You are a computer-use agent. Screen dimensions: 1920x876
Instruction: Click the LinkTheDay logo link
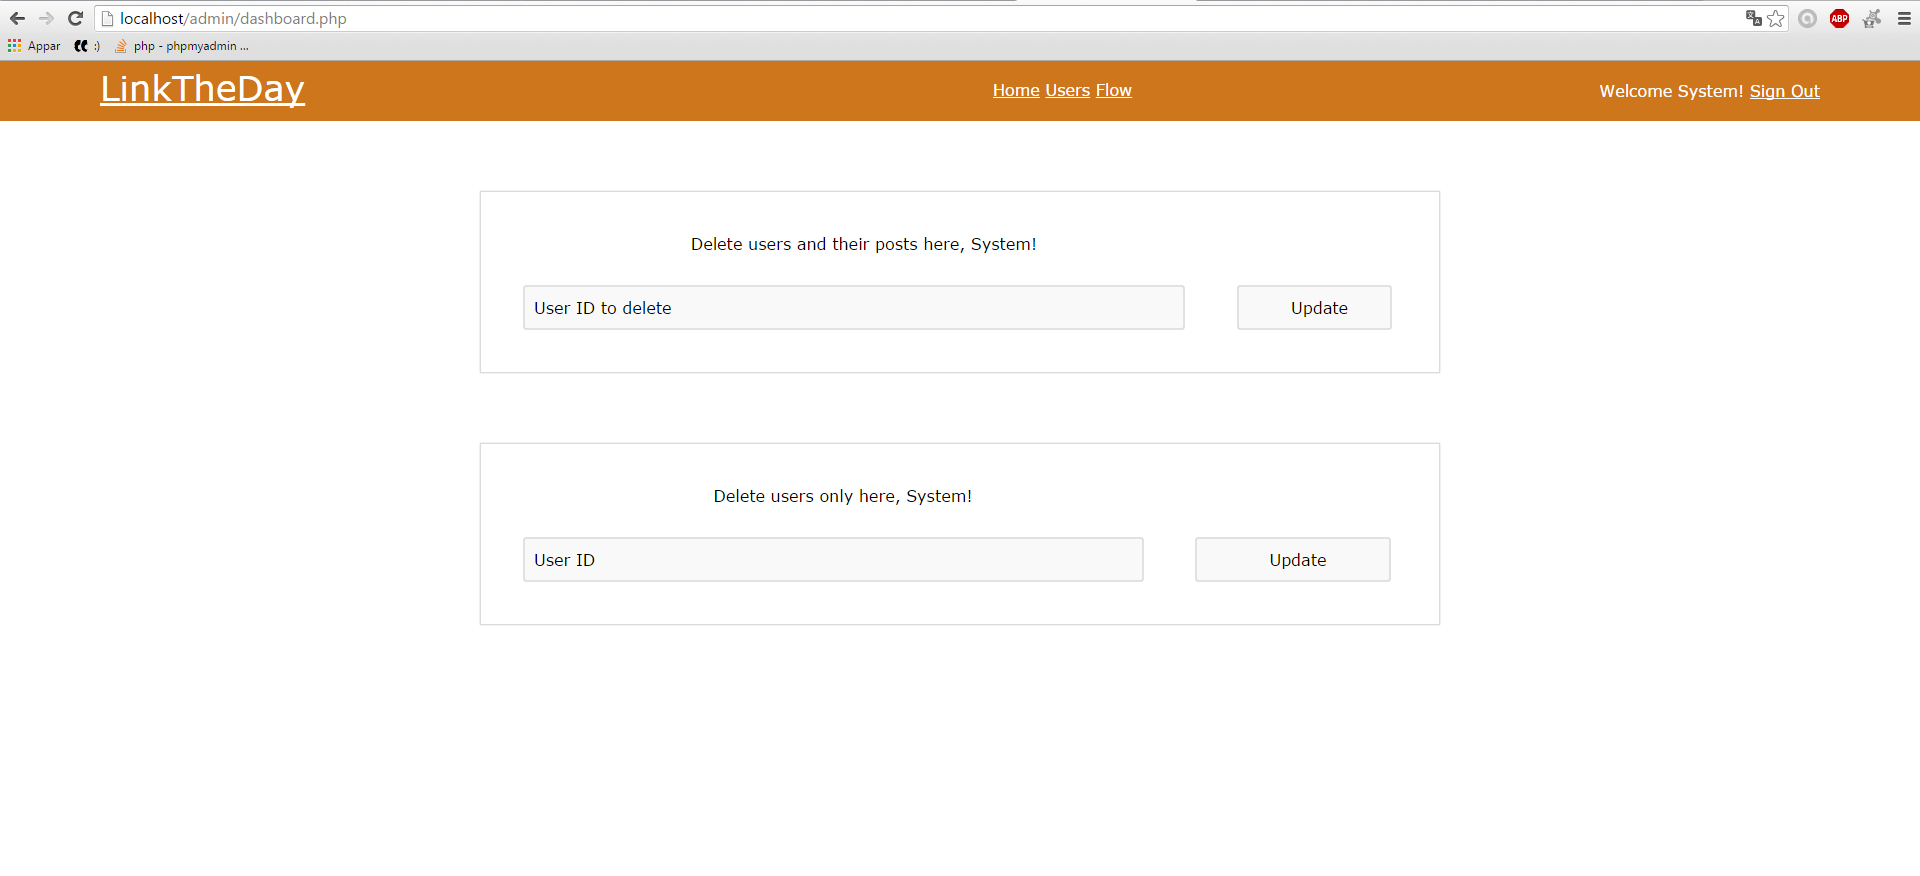(x=202, y=89)
